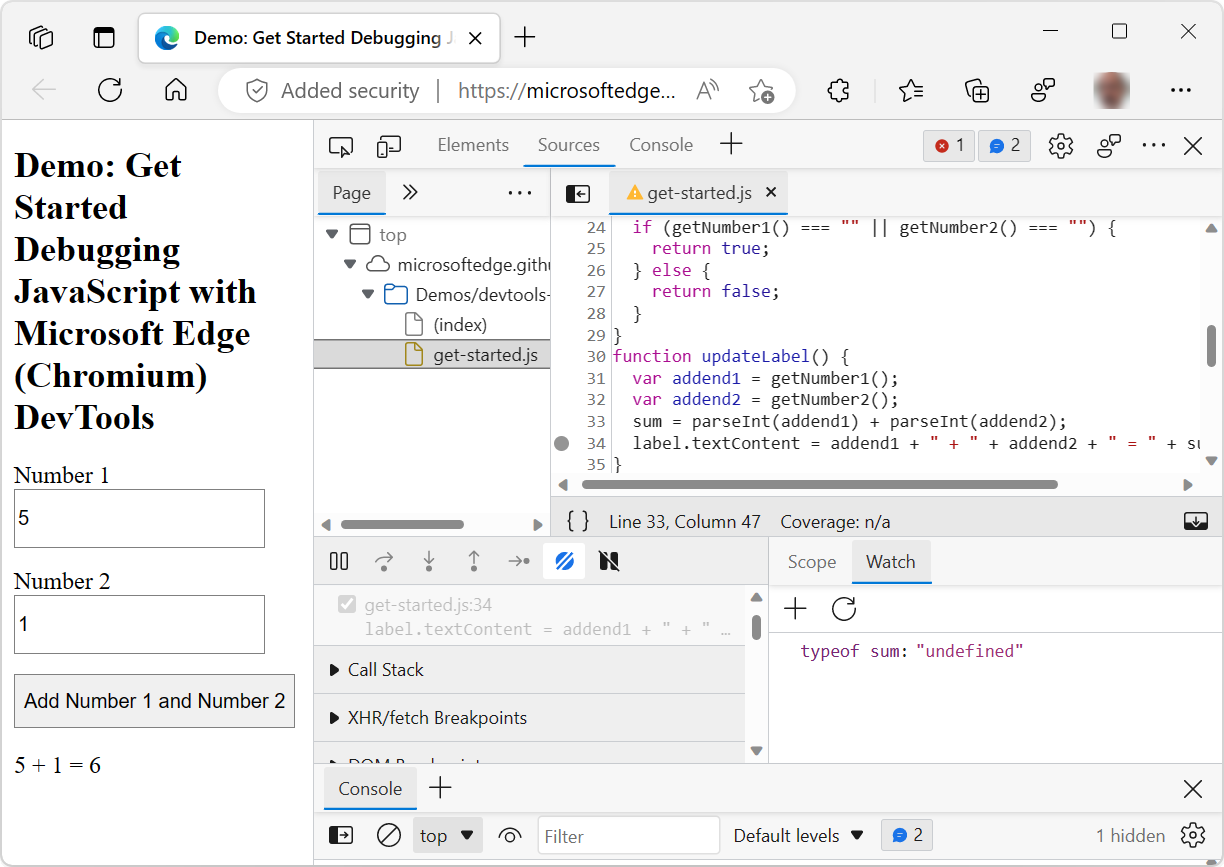Click the code editor horizontal scrollbar

819,485
